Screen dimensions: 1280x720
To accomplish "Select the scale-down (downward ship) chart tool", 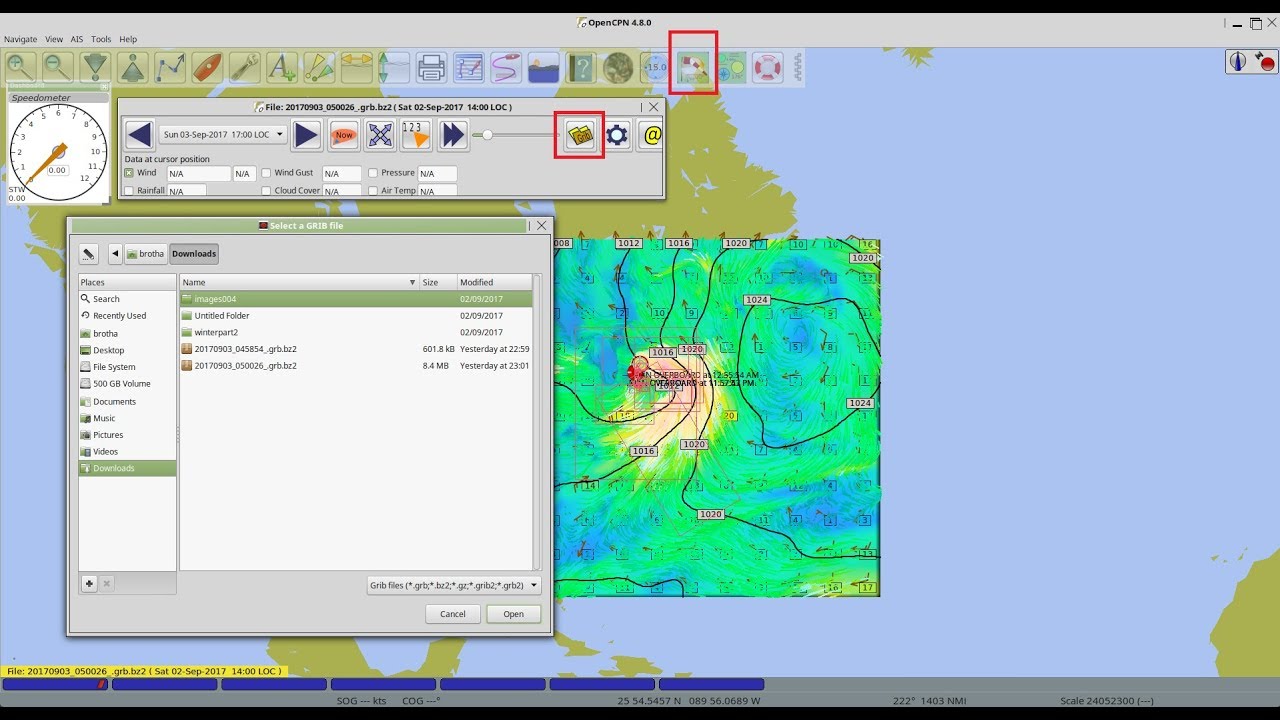I will (x=95, y=67).
